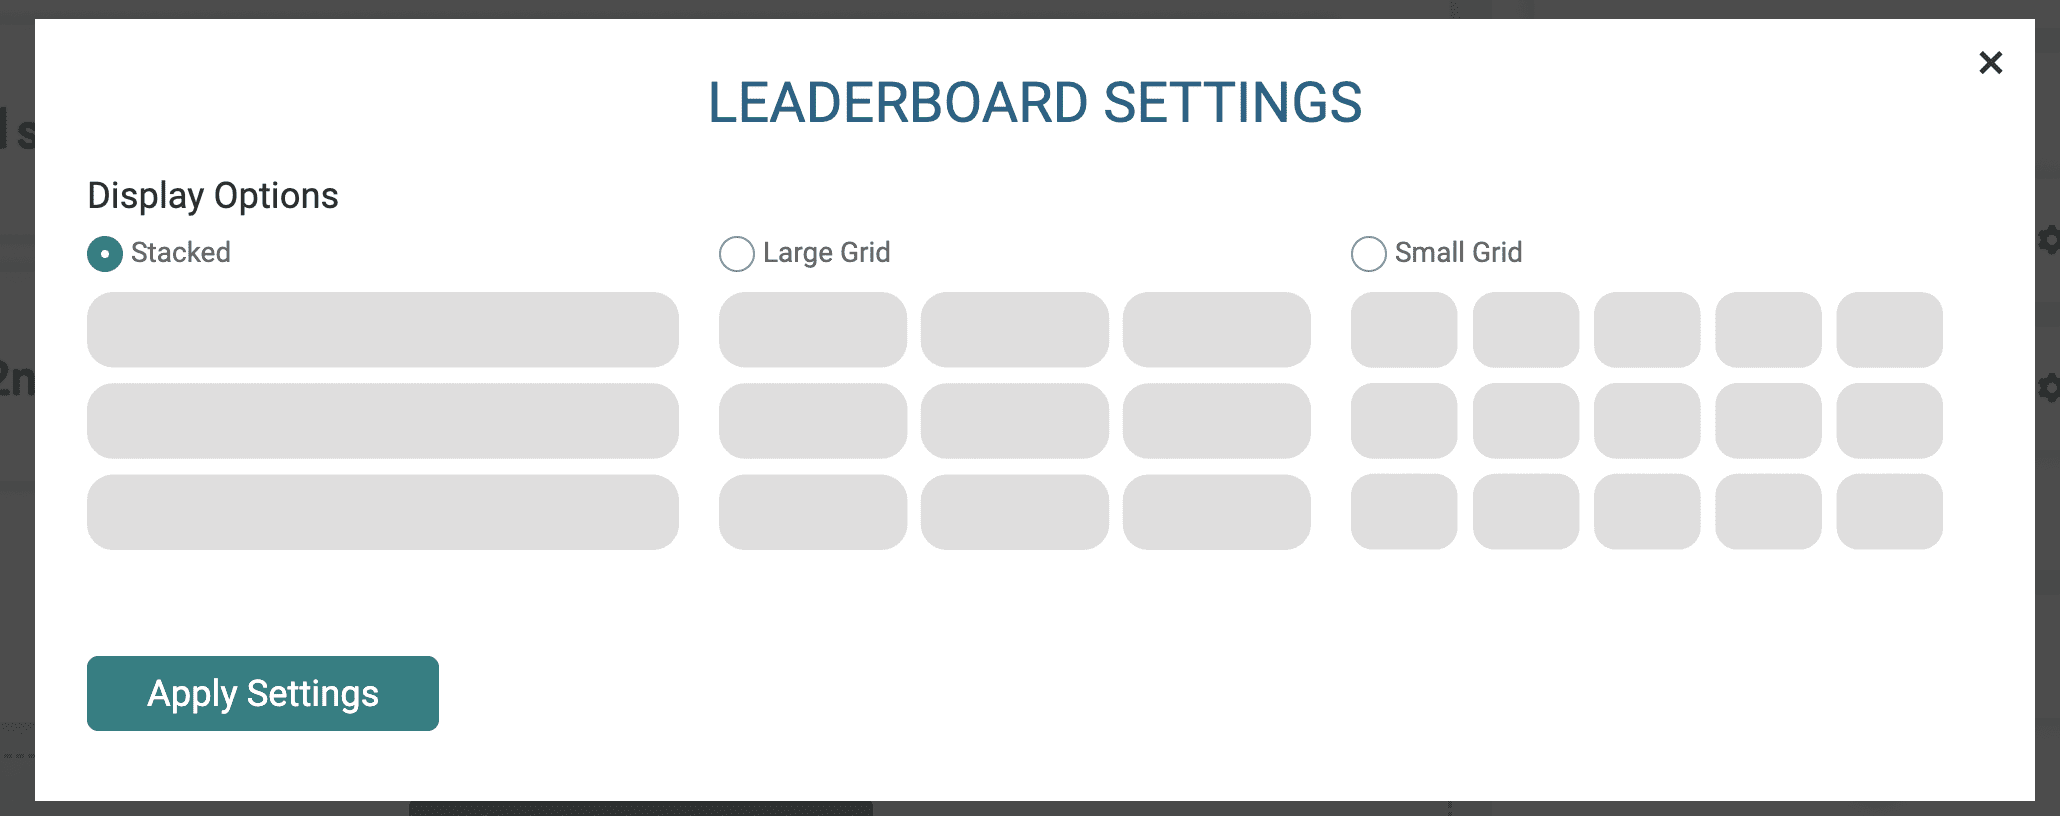Click the upper settings gear behind the dialog
The width and height of the screenshot is (2060, 816).
(2048, 240)
